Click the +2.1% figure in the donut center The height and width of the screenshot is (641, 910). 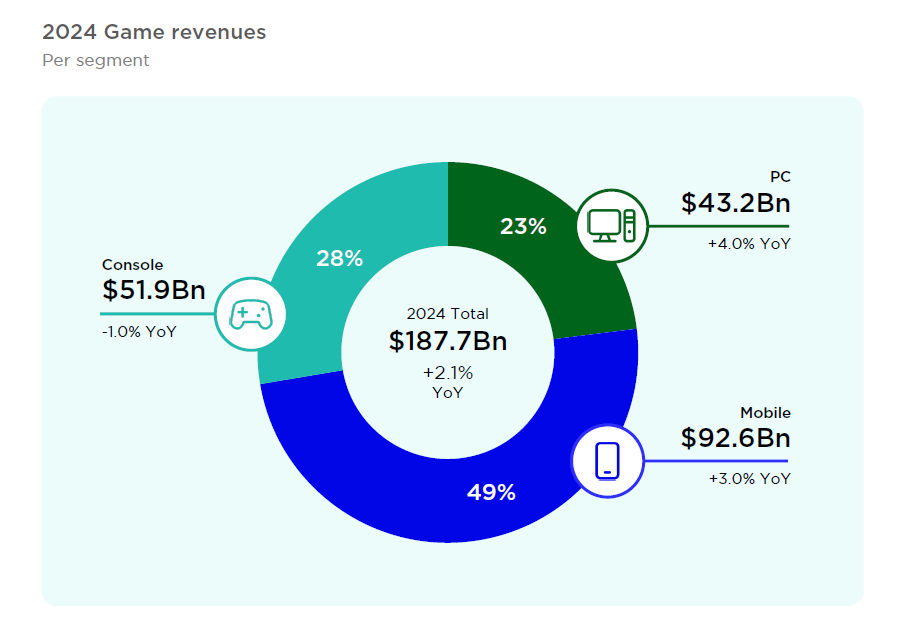[x=448, y=373]
